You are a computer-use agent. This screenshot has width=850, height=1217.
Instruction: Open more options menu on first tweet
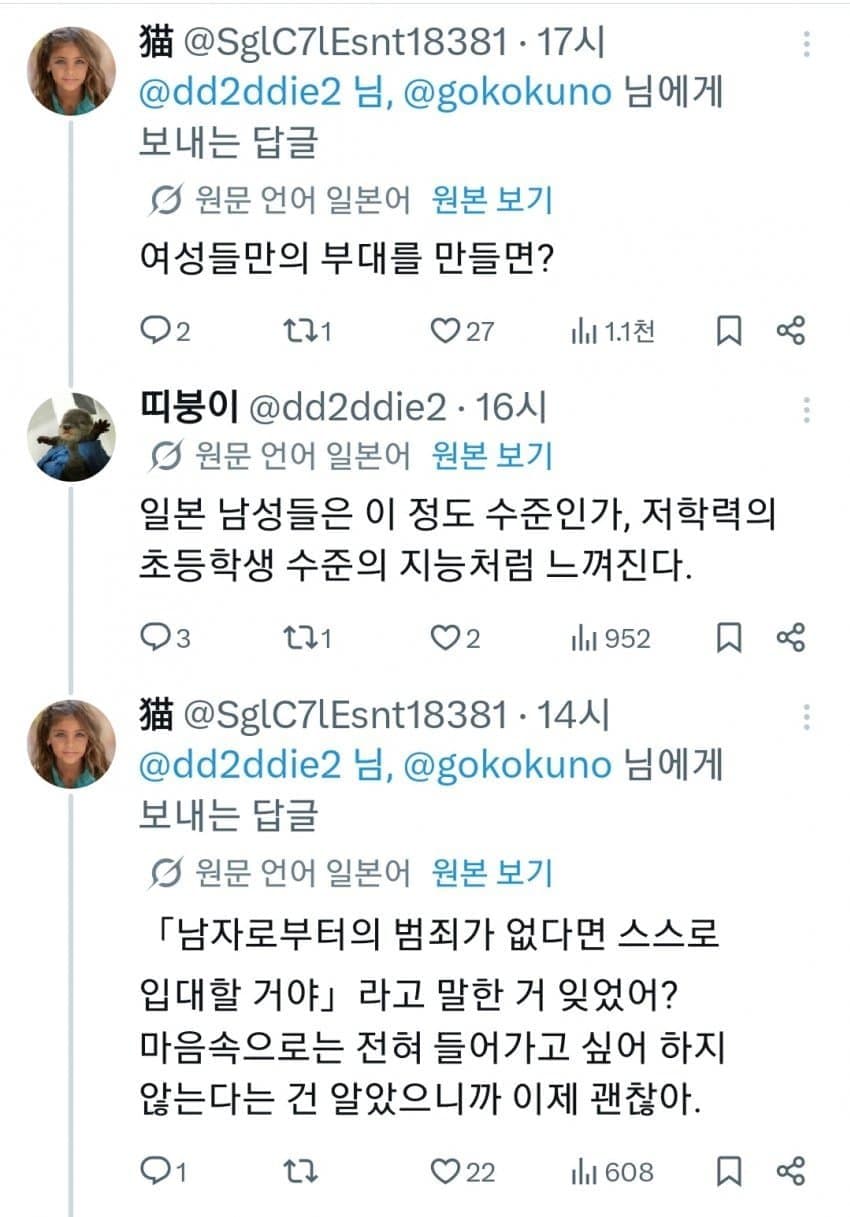[x=807, y=44]
